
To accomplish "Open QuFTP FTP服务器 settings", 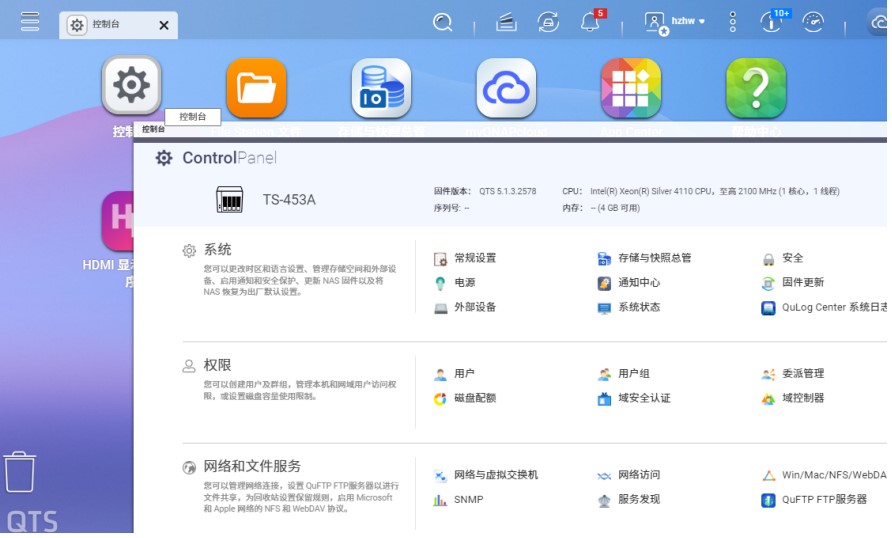I will click(814, 500).
